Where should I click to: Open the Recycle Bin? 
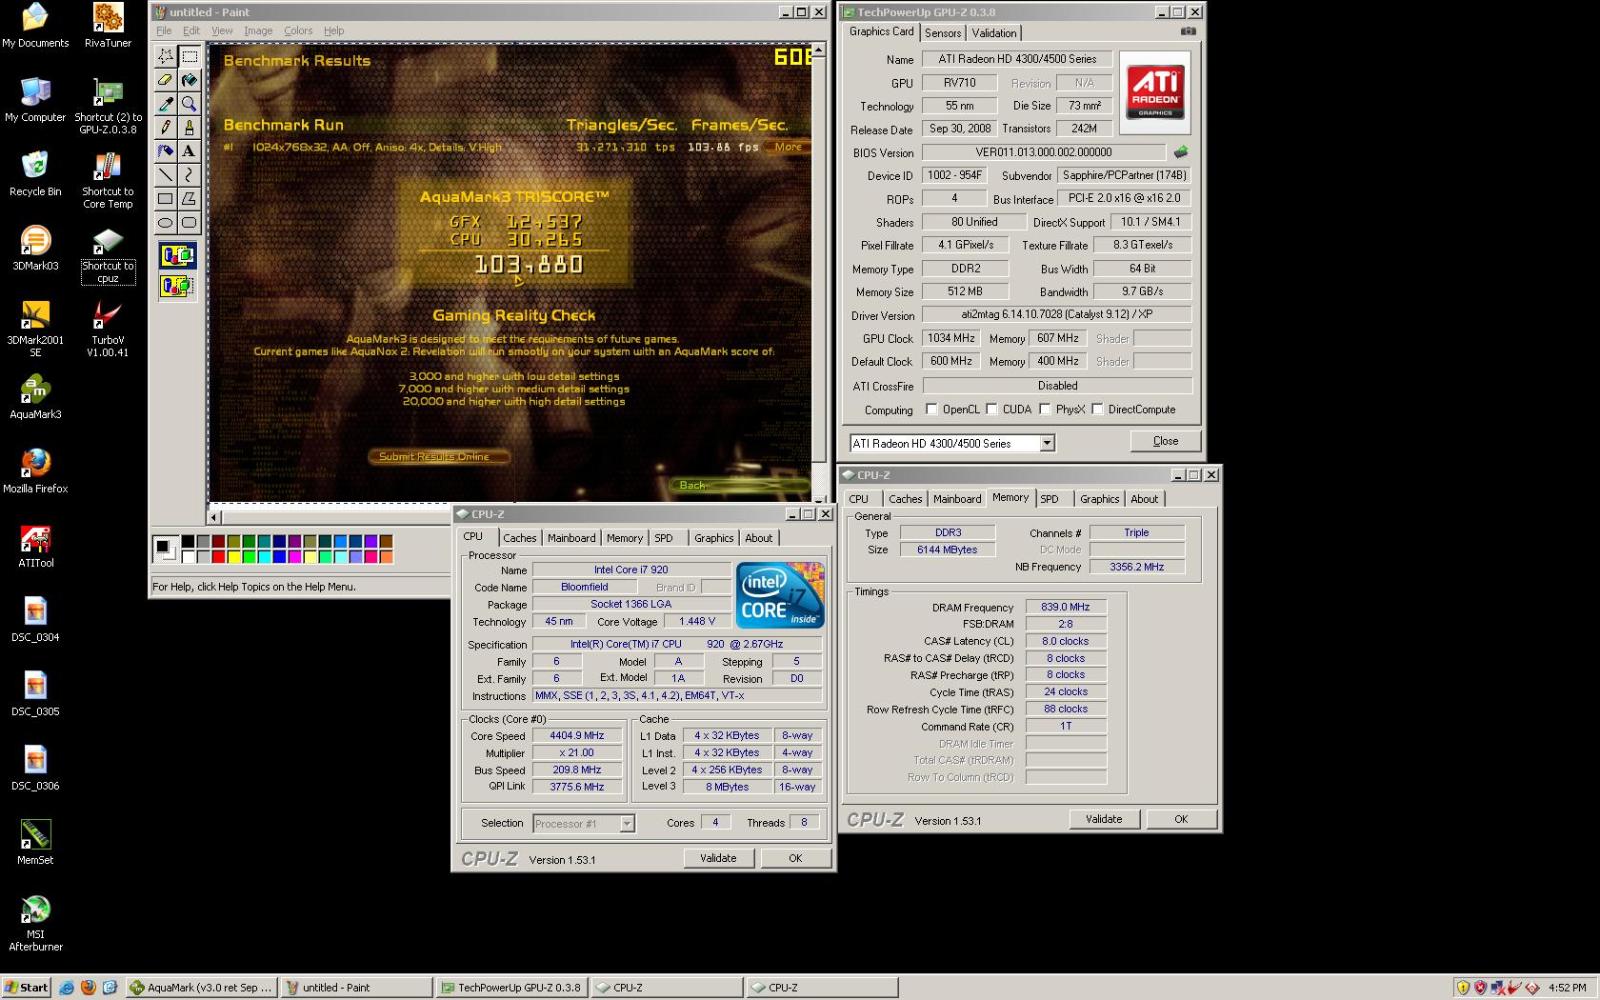pos(35,174)
